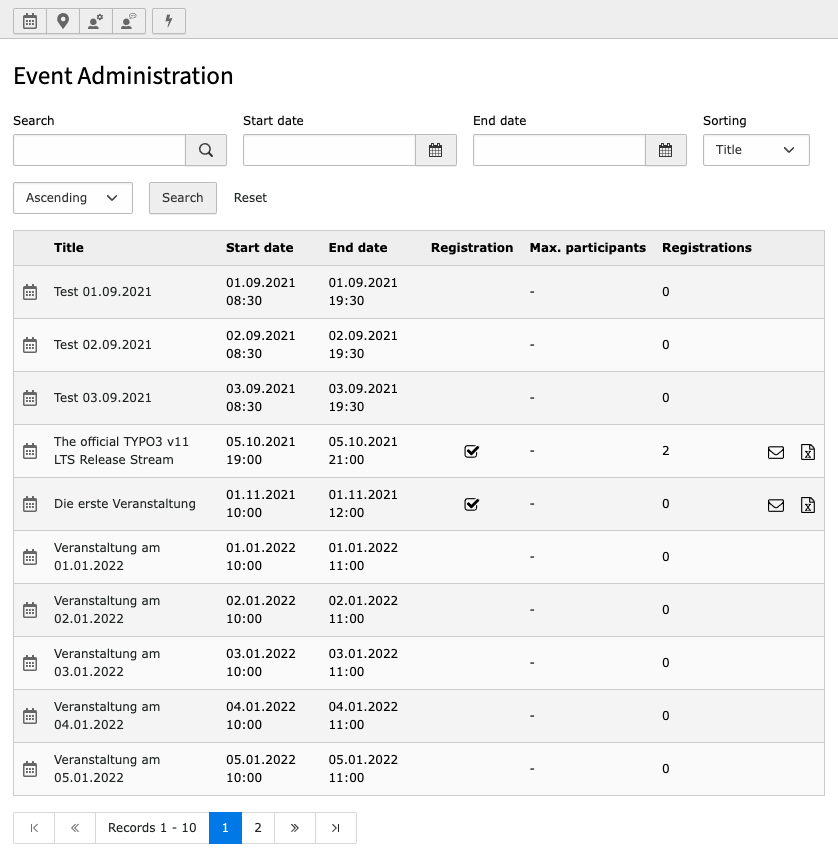Email participants of the TYPO3 v11 Release Stream
Image resolution: width=838 pixels, height=860 pixels.
click(x=776, y=452)
